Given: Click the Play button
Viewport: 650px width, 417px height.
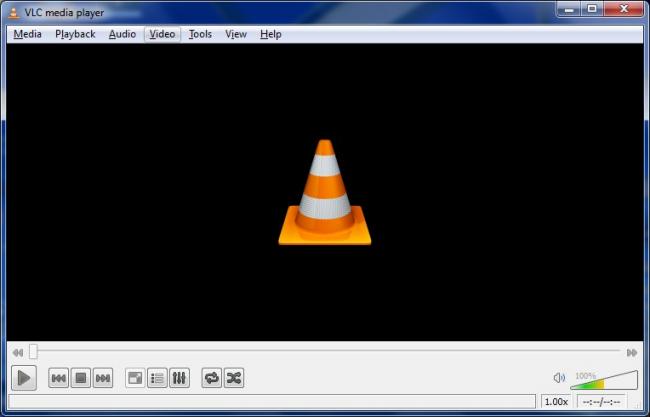Looking at the screenshot, I should click(x=24, y=378).
